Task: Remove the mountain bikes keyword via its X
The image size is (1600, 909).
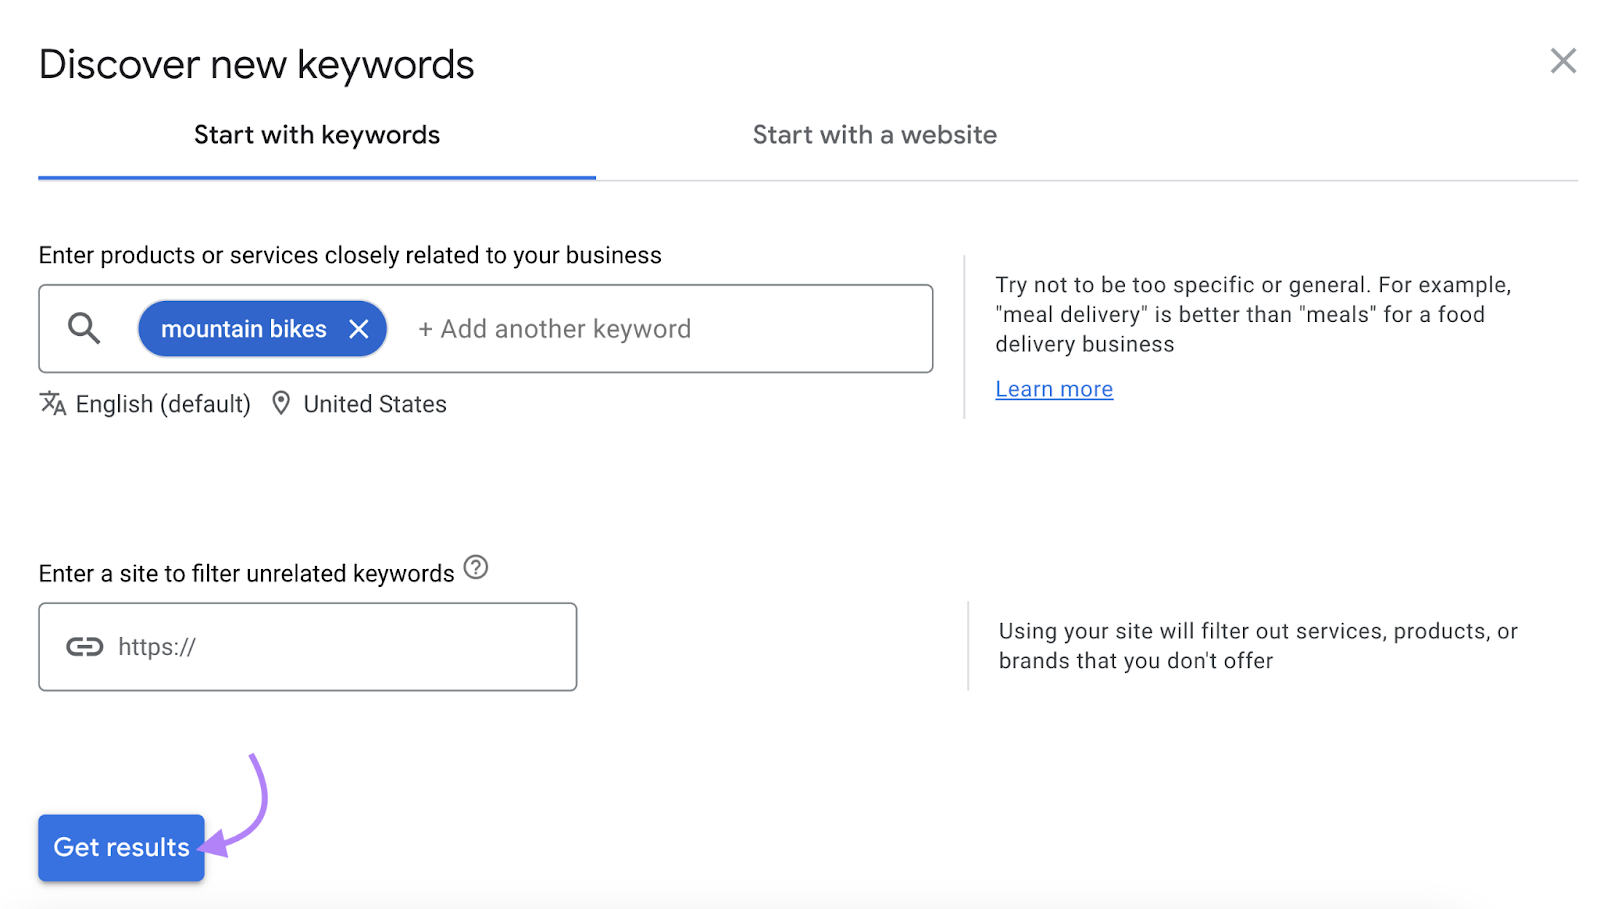Action: [x=359, y=328]
